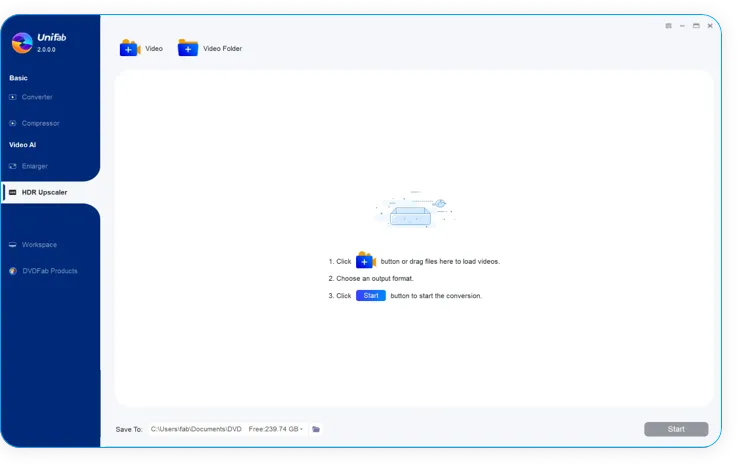Click the gray Start button
The height and width of the screenshot is (464, 738).
point(676,429)
